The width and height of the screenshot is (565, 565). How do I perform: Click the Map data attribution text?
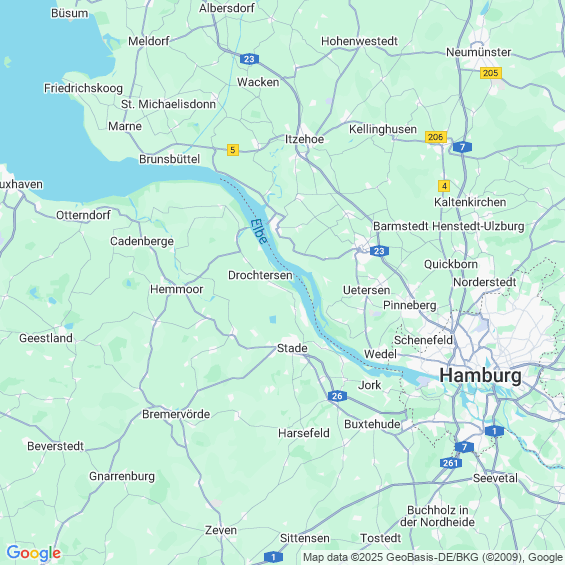[x=433, y=557]
